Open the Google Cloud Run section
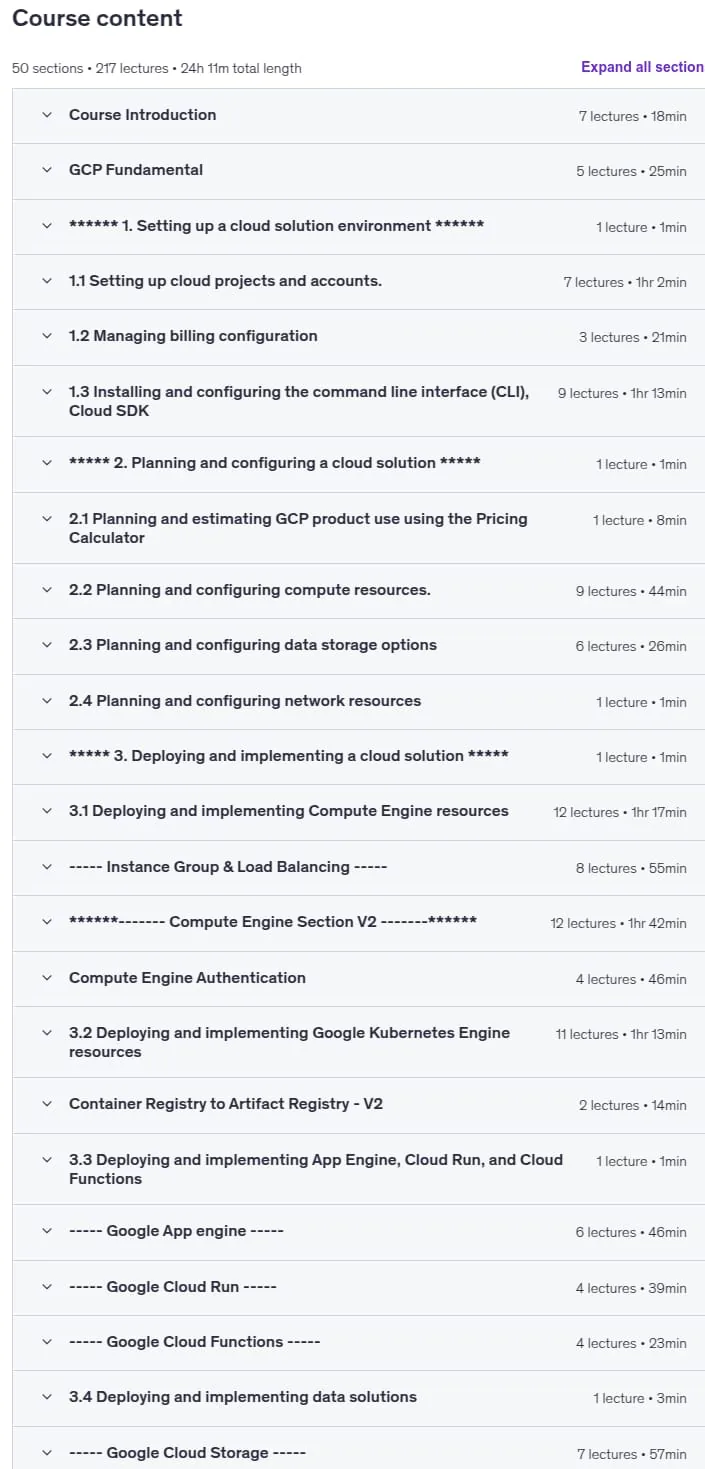Viewport: 705px width, 1469px height. click(x=358, y=1288)
